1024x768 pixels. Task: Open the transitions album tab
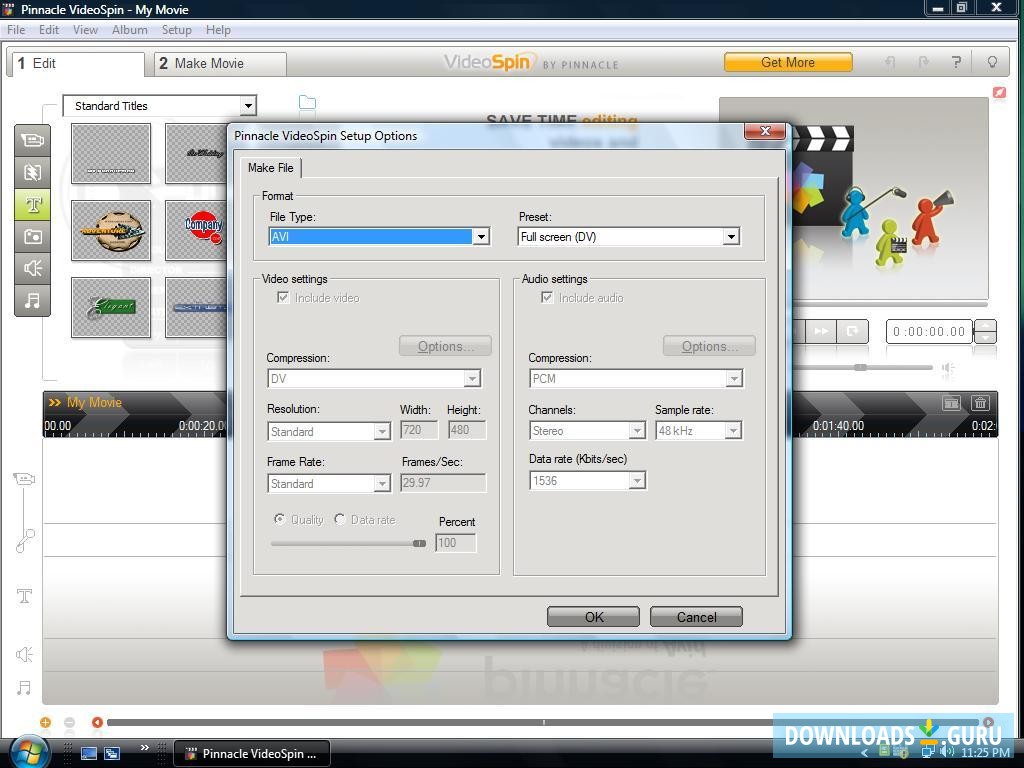click(32, 172)
